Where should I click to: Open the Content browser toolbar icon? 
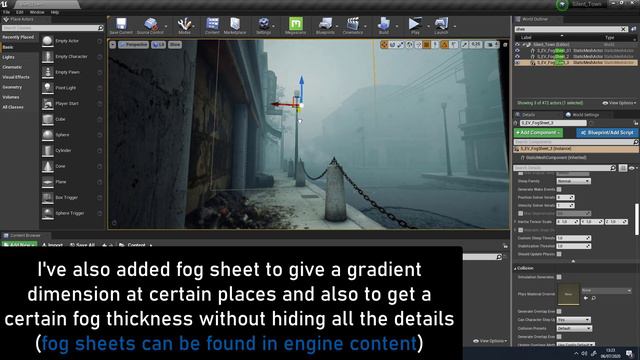[x=212, y=24]
